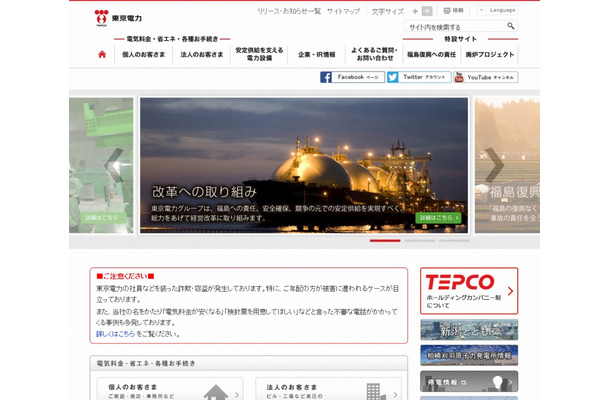The image size is (610, 400).
Task: Click the light bulb on 停電情報 banner
Action: tap(498, 382)
